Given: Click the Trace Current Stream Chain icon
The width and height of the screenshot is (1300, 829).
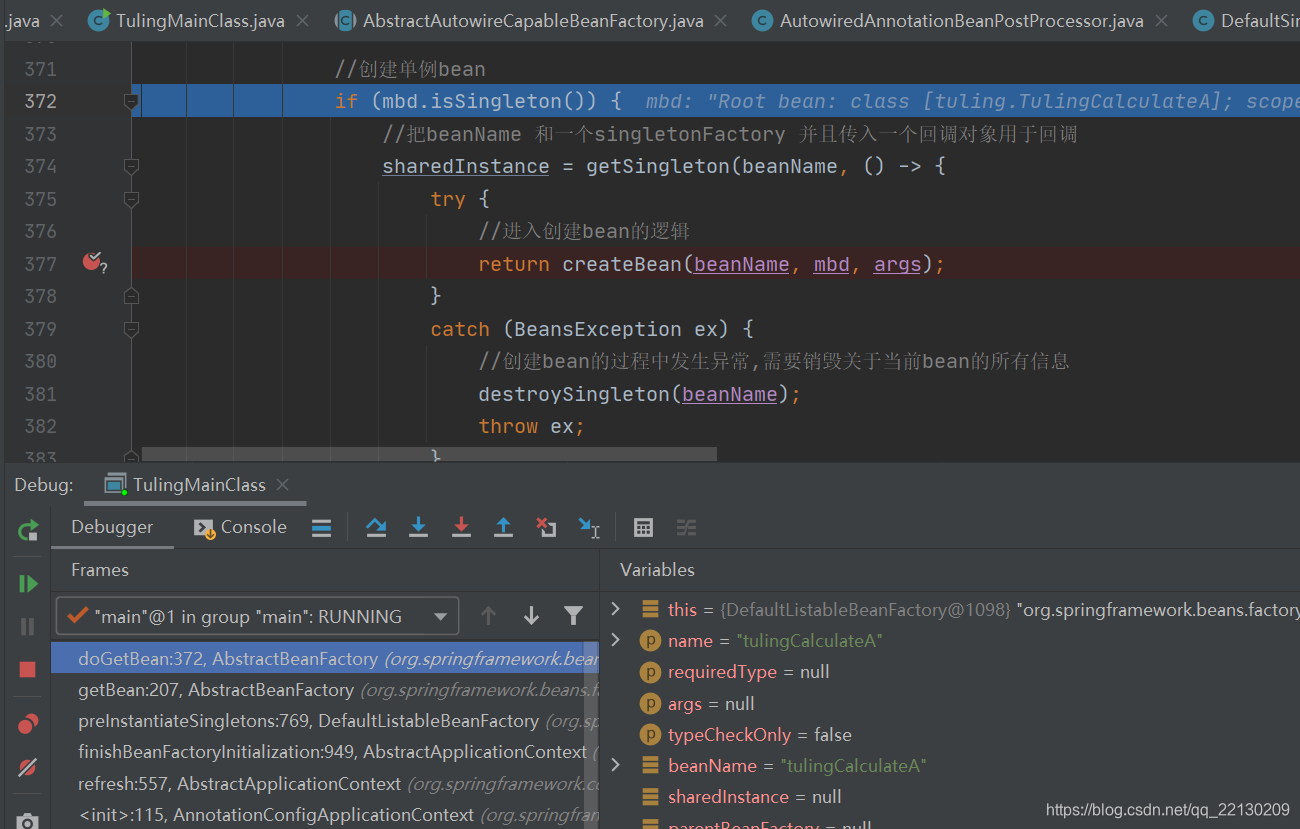Looking at the screenshot, I should click(686, 527).
